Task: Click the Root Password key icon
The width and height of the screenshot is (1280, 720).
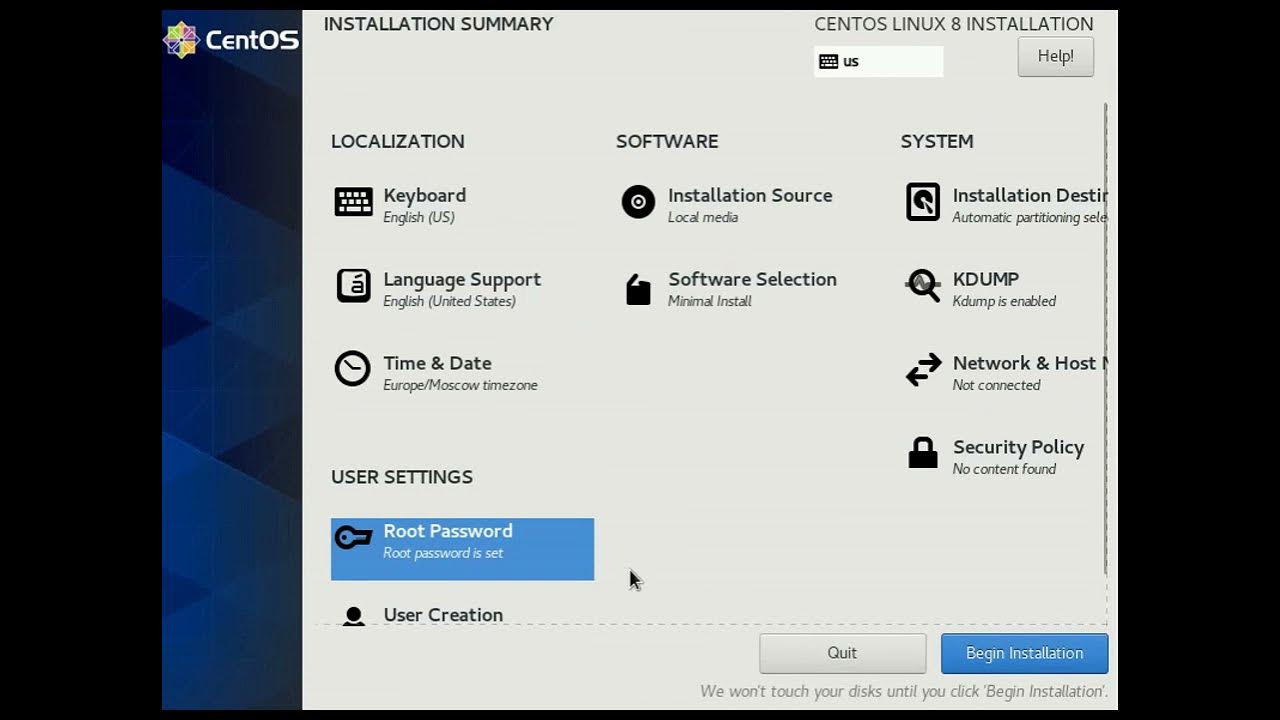Action: 353,538
